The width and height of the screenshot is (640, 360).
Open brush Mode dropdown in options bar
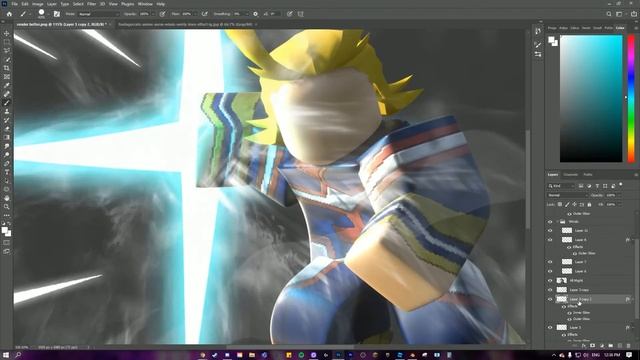tap(98, 14)
